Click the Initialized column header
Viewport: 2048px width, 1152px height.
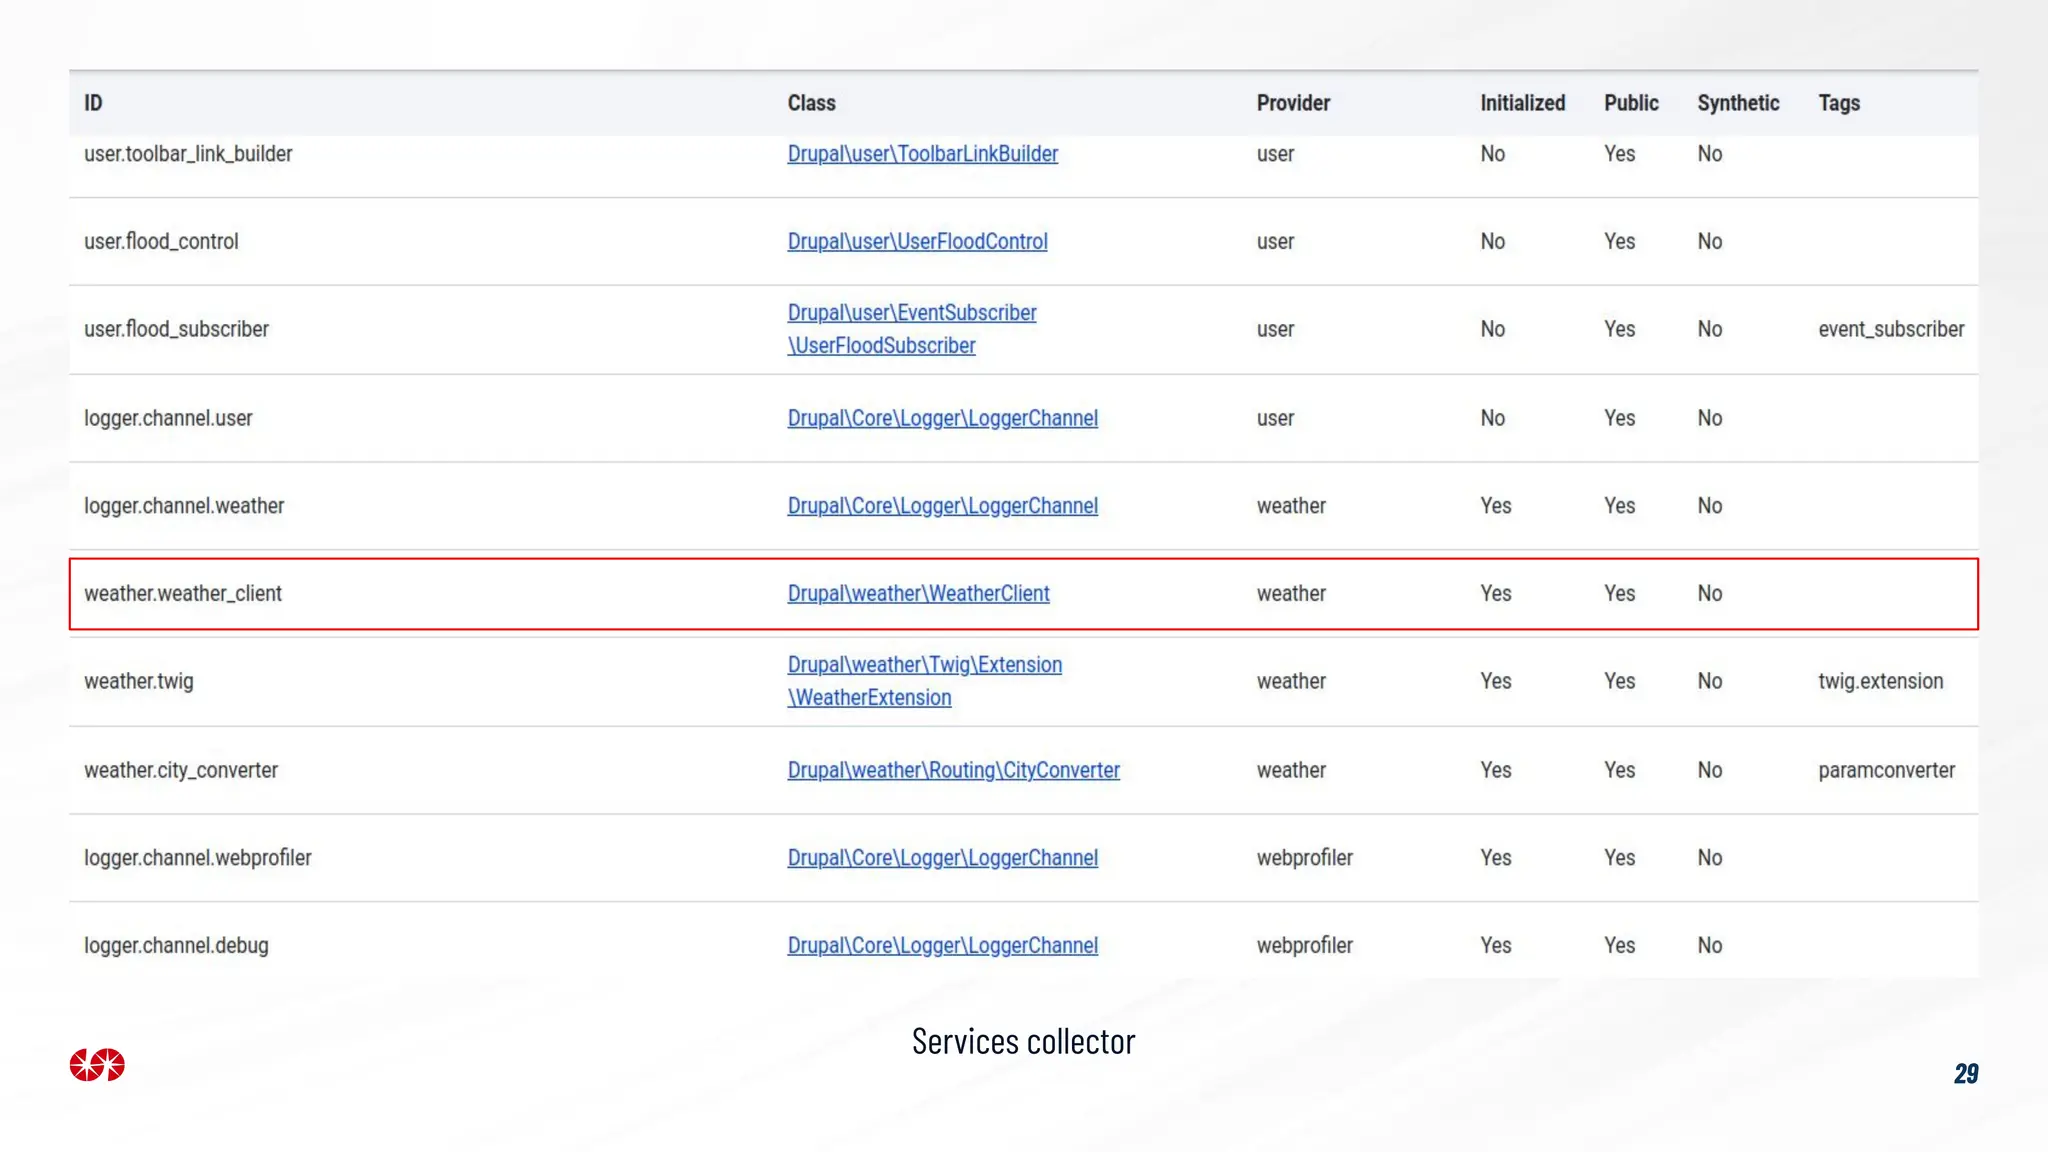click(1522, 103)
